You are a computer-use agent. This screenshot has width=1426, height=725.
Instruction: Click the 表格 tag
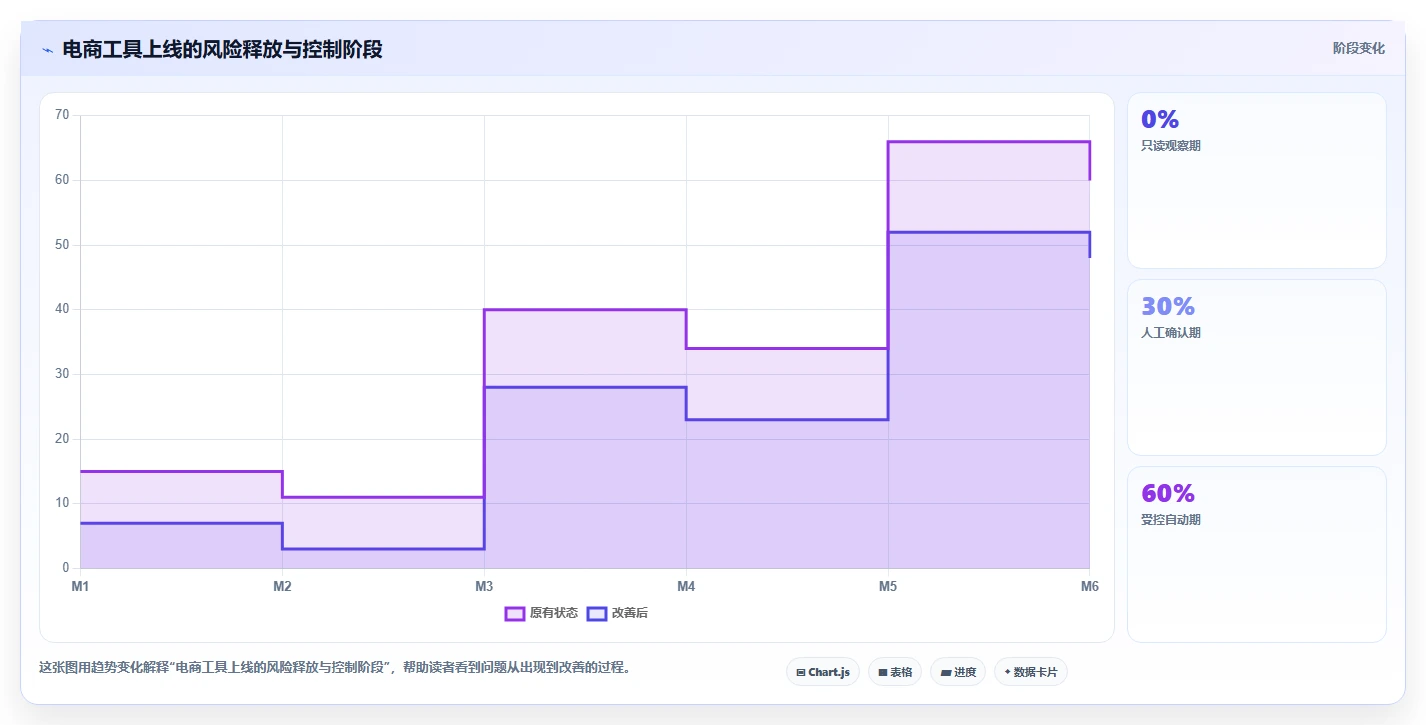click(x=895, y=672)
